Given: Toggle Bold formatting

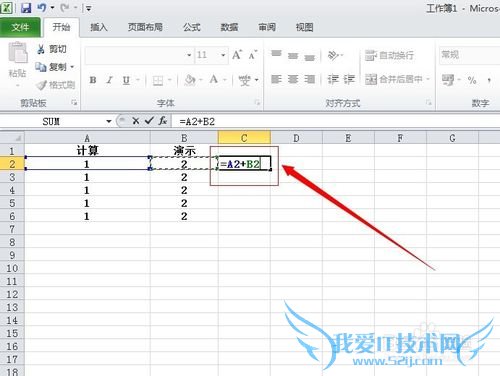Looking at the screenshot, I should coord(93,80).
